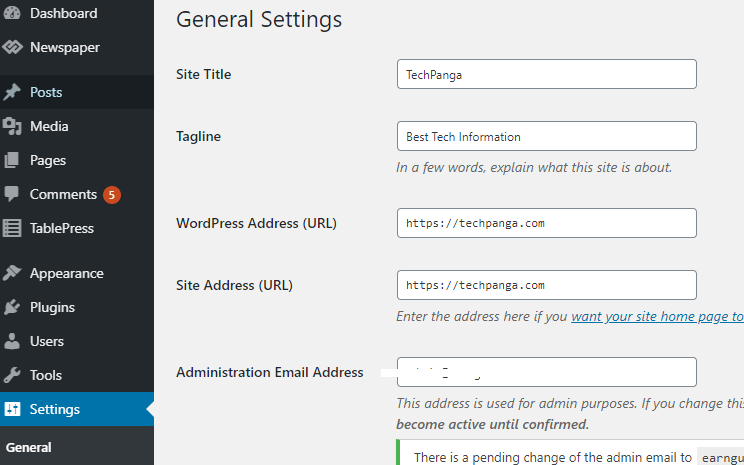Click the Users person icon

(x=12, y=341)
